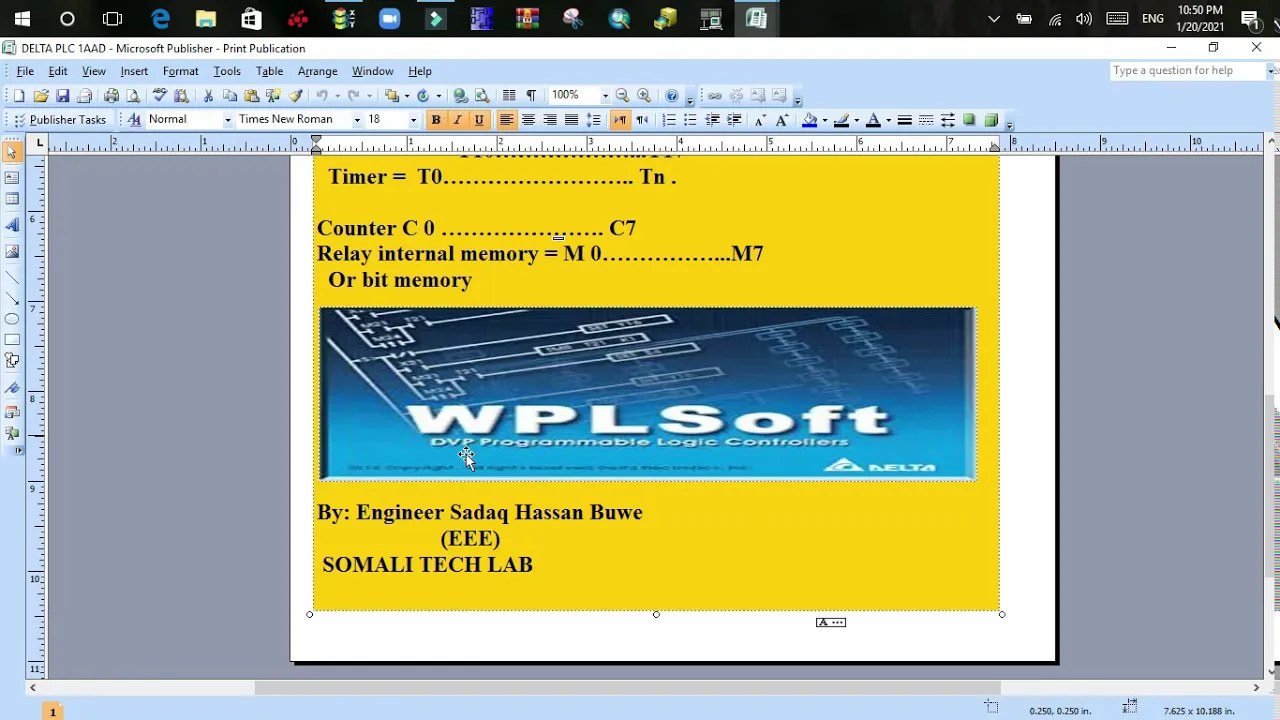Image resolution: width=1280 pixels, height=720 pixels.
Task: Click the Paste clipboard icon
Action: click(x=252, y=96)
